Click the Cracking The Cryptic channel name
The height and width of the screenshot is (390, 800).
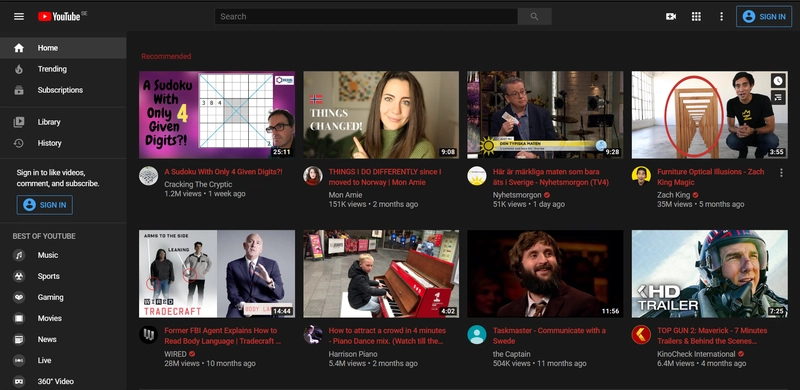pos(198,184)
